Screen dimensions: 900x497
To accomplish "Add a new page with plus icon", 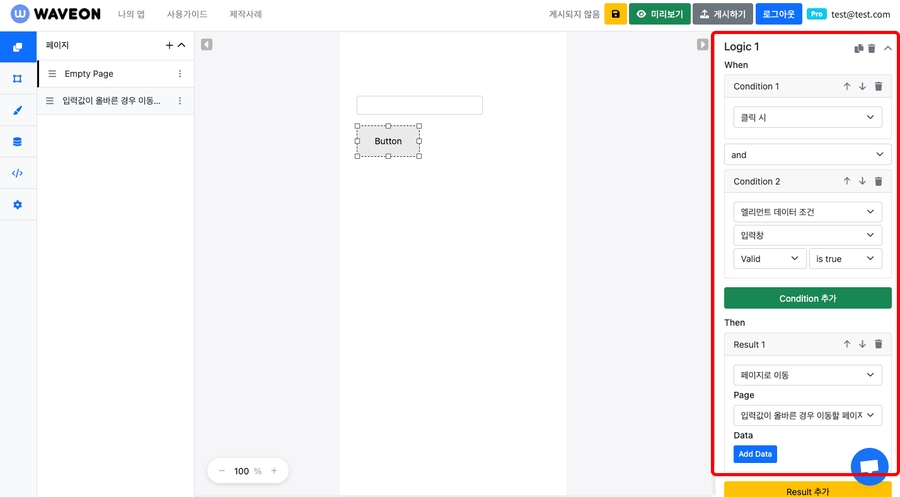I will (x=169, y=45).
